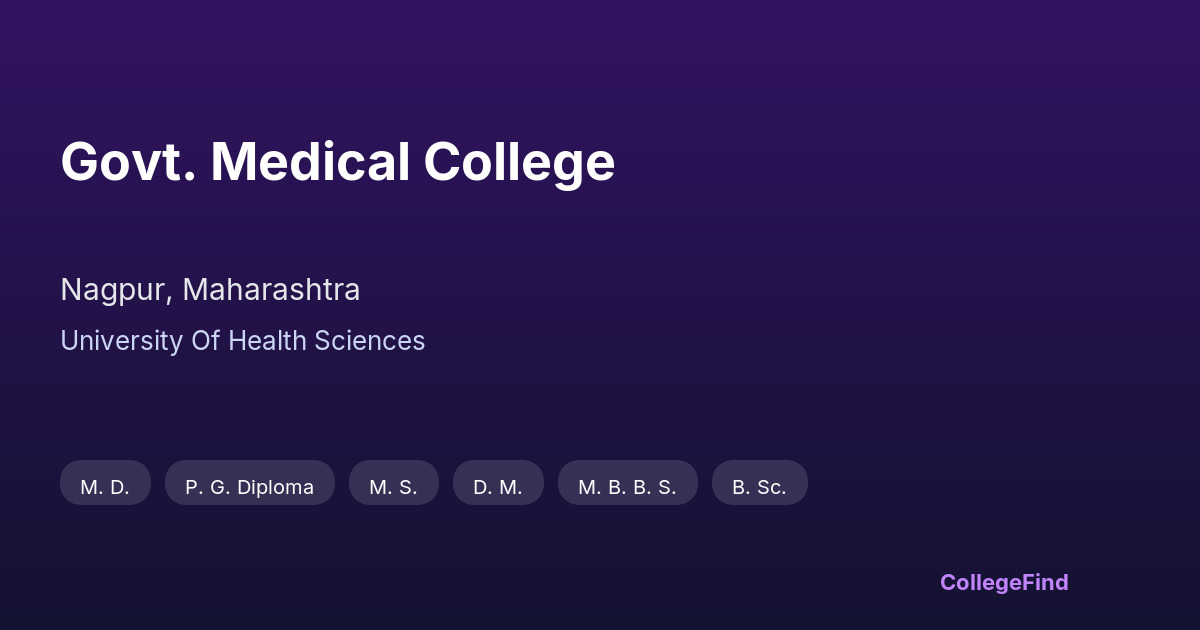This screenshot has height=630, width=1200.
Task: Select the Nagpur, Maharashtra location text
Action: [210, 290]
